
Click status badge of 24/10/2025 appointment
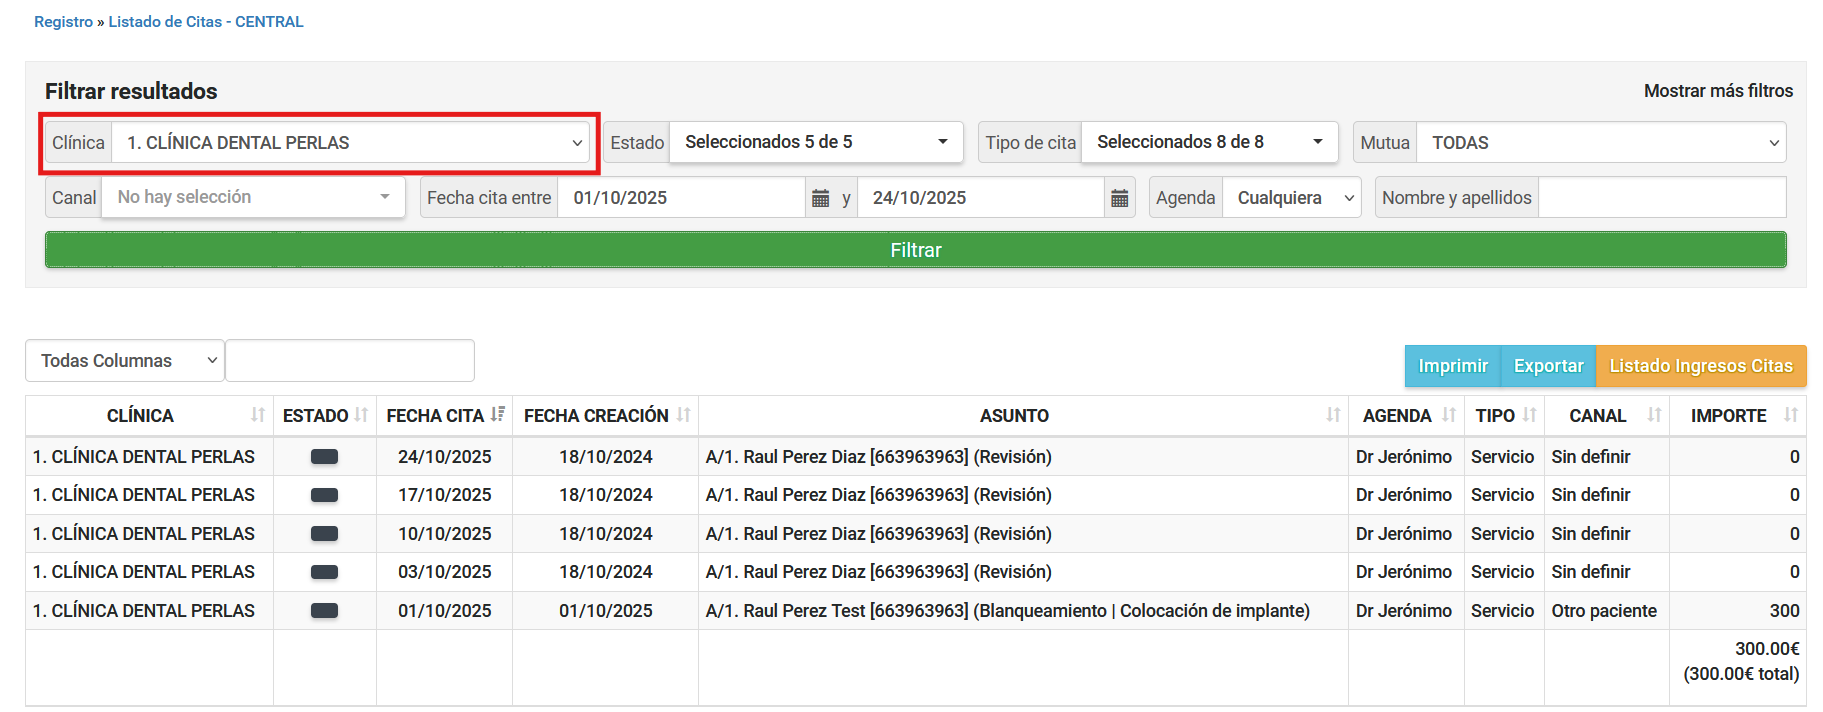point(324,457)
